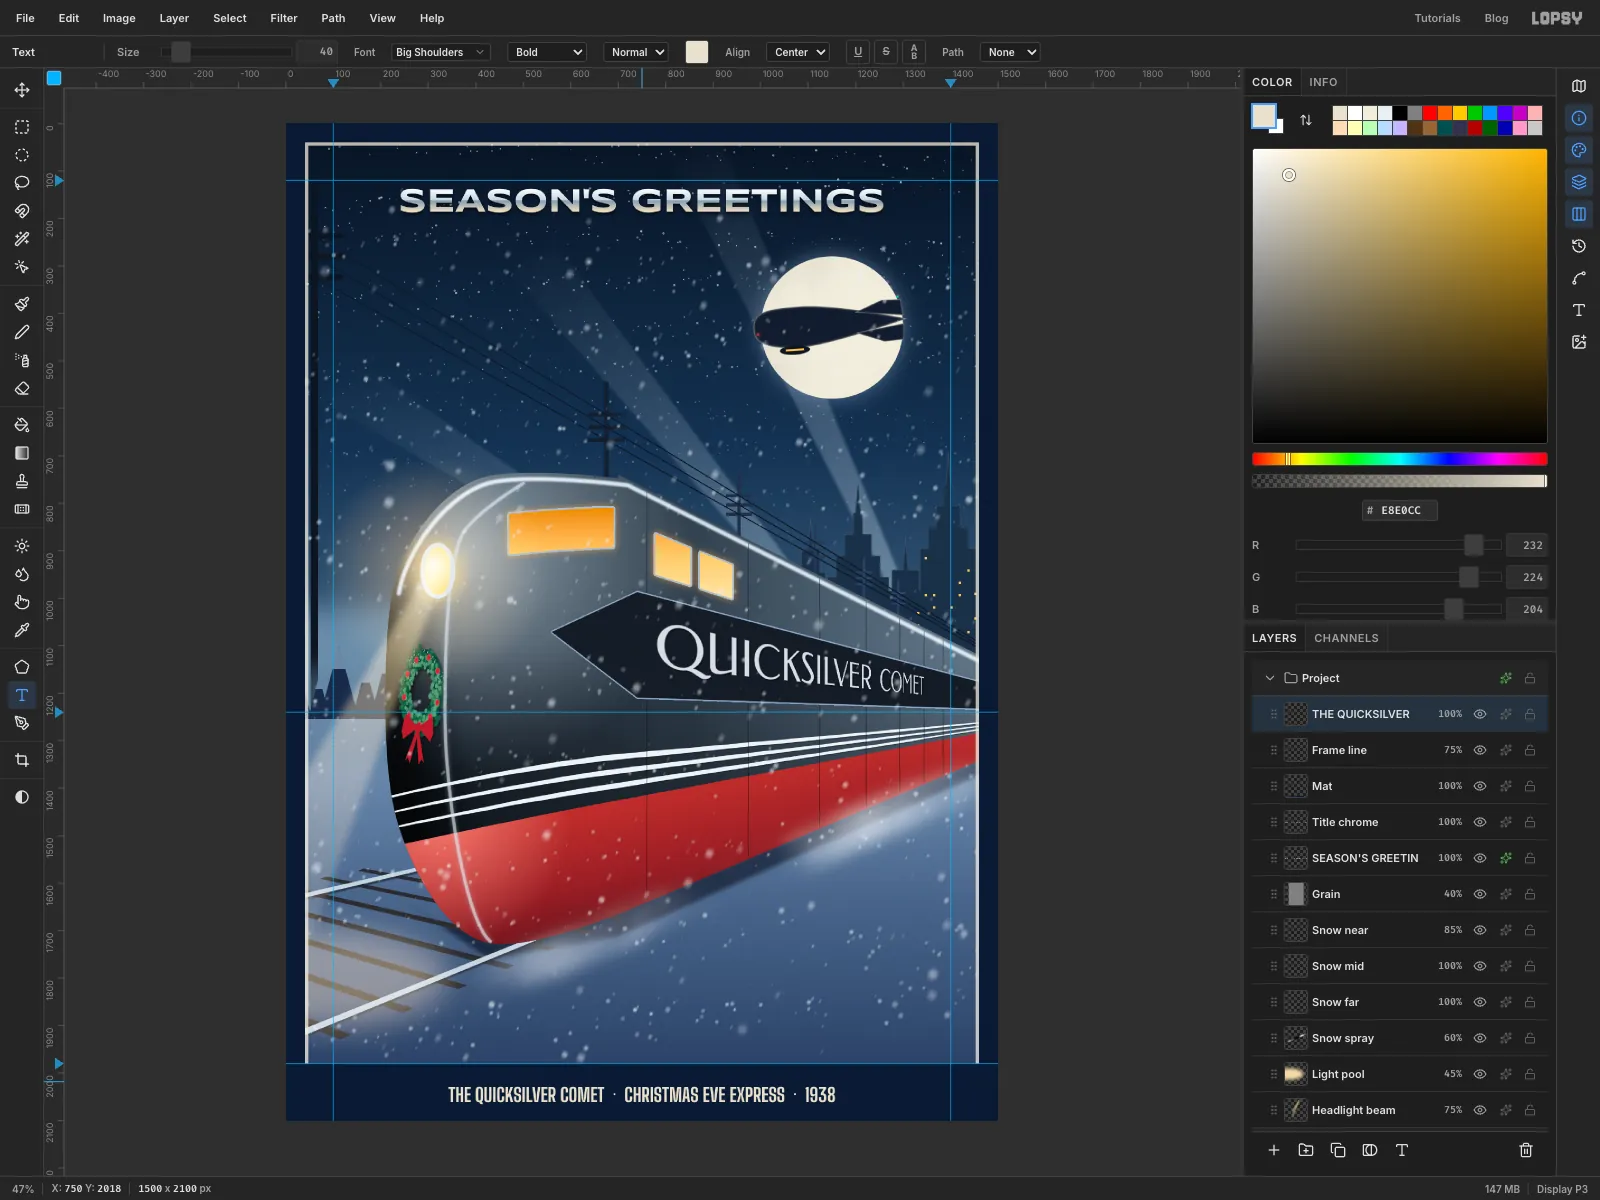Image resolution: width=1600 pixels, height=1200 pixels.
Task: Open the Big Shoulders font dropdown
Action: [440, 52]
